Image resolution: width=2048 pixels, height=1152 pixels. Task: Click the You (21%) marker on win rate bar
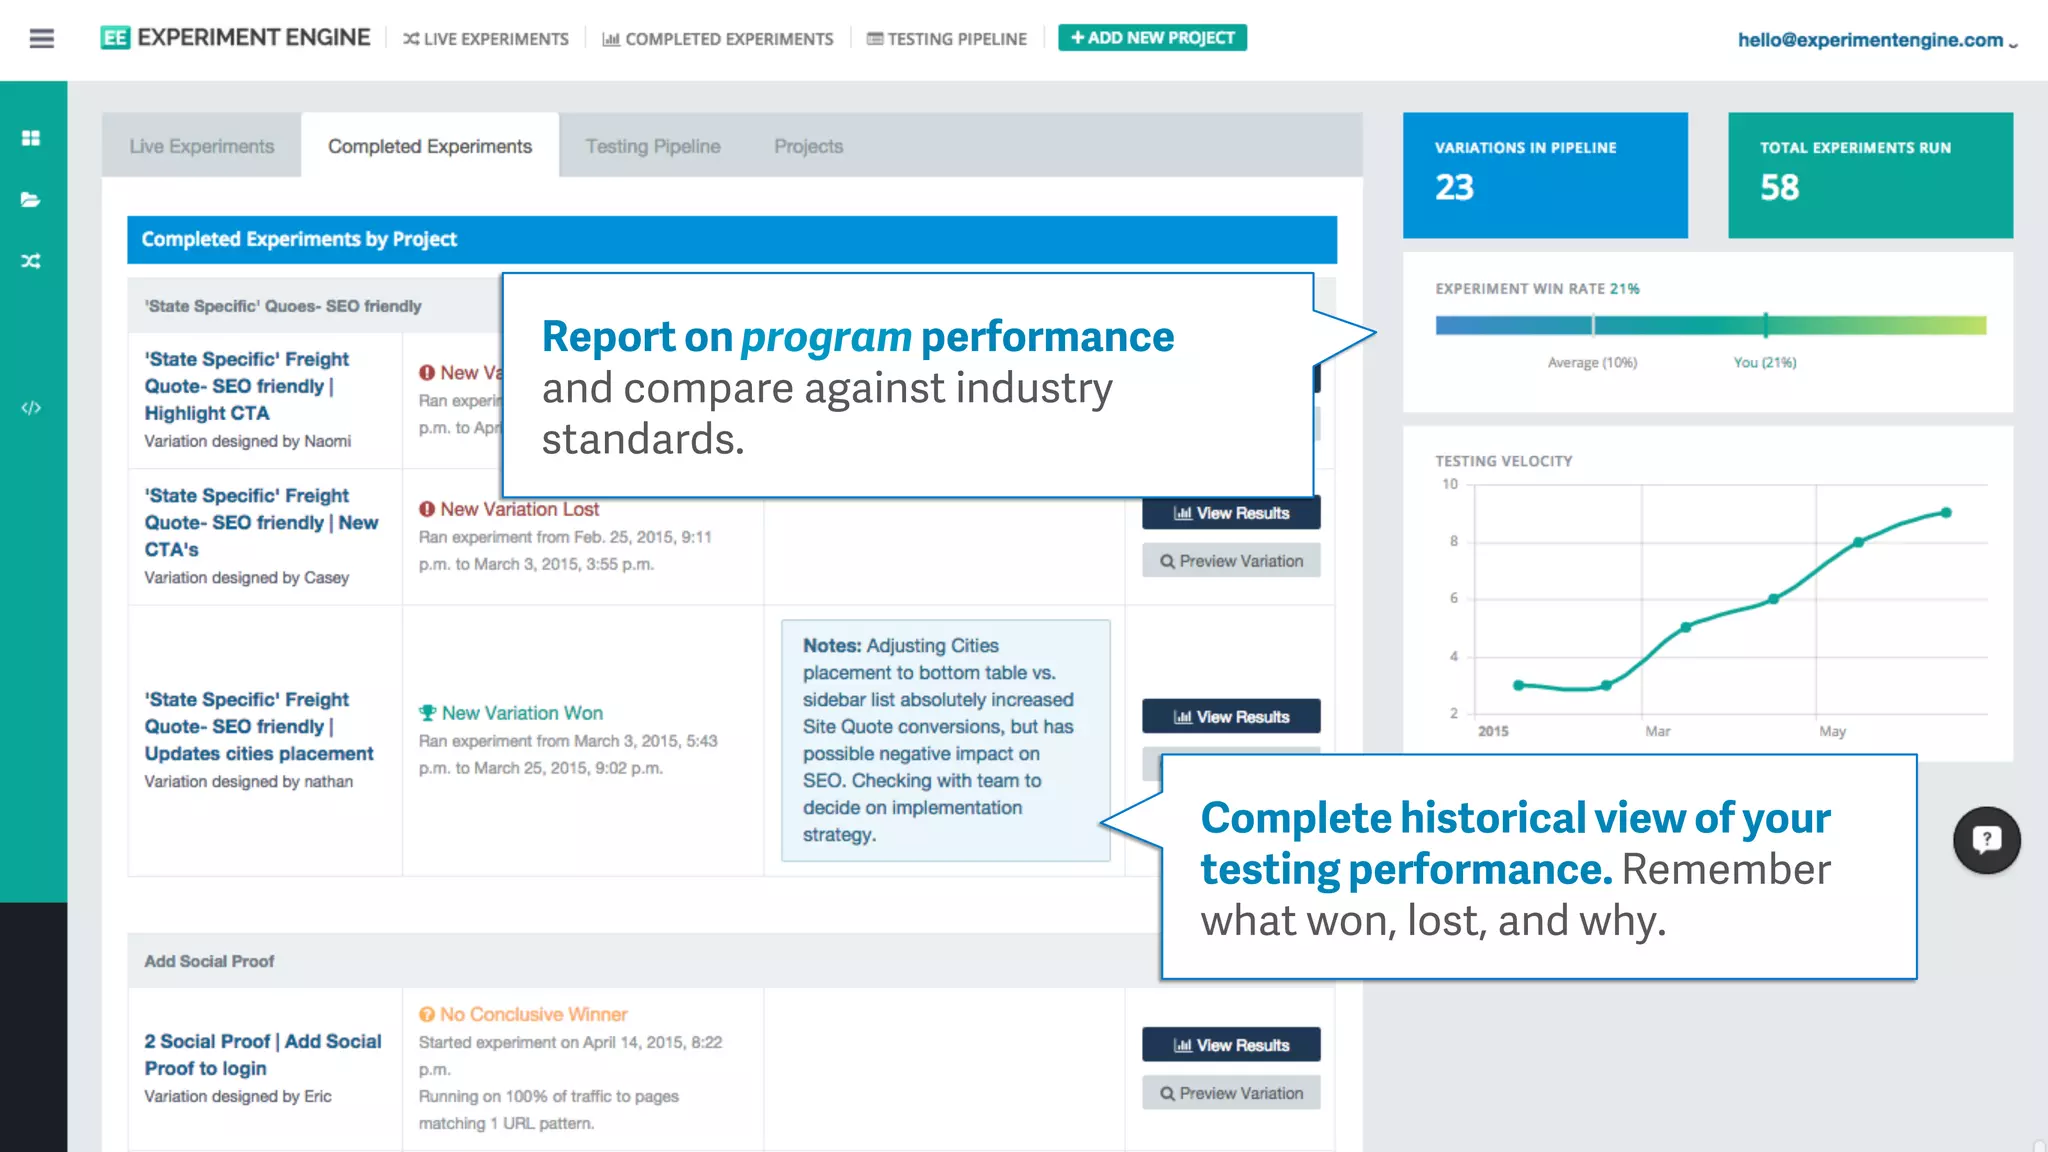(x=1765, y=326)
